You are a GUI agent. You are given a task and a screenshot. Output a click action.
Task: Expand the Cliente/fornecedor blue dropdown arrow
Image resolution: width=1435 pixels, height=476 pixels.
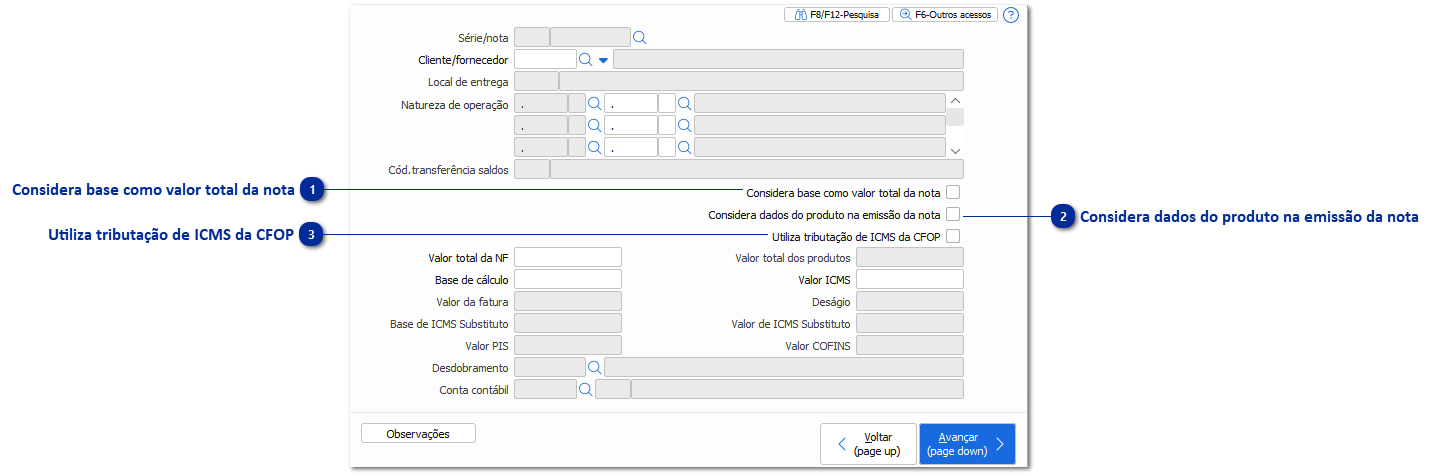(x=603, y=61)
